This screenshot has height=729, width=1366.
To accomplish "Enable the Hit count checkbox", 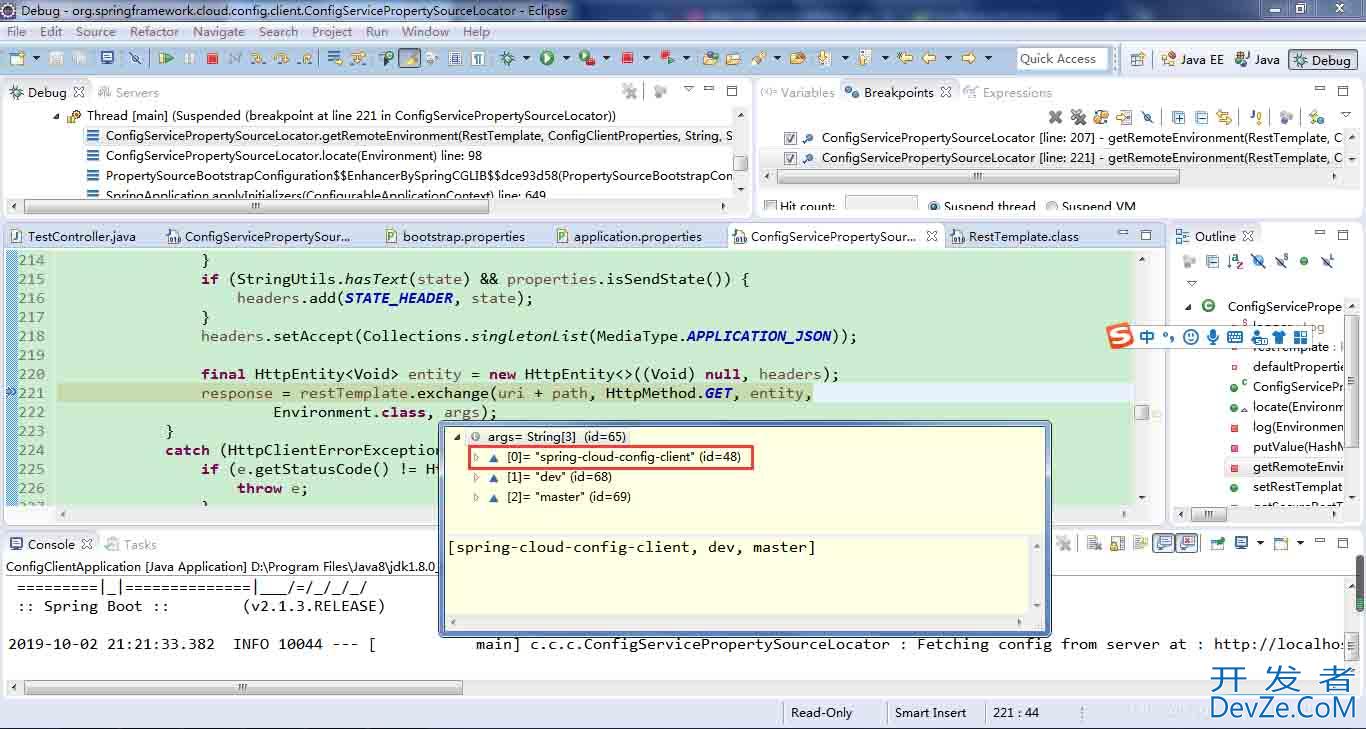I will tap(770, 206).
